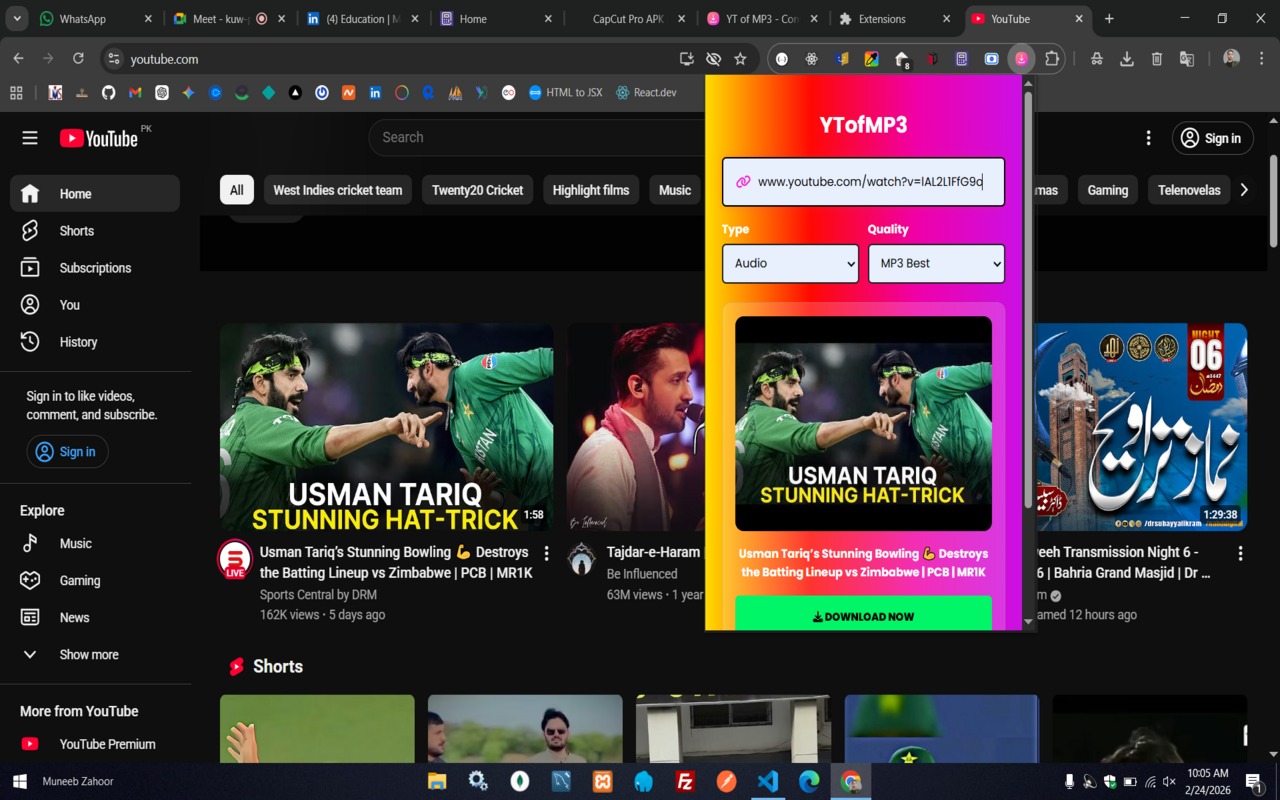The height and width of the screenshot is (800, 1280).
Task: Open more options for Usman Tariq video
Action: tap(546, 553)
